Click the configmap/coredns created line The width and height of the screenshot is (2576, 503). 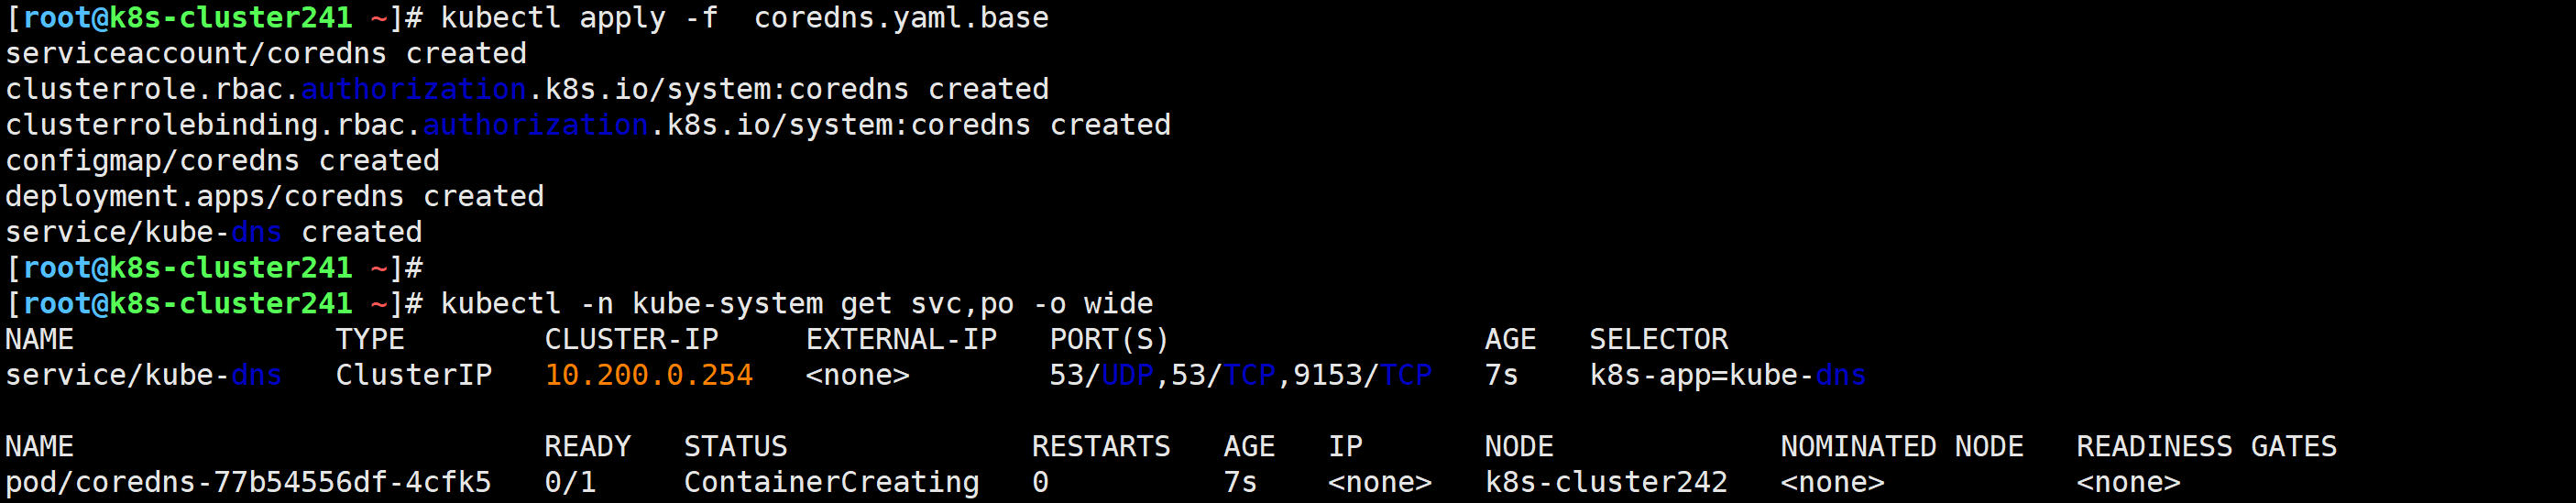tap(222, 160)
